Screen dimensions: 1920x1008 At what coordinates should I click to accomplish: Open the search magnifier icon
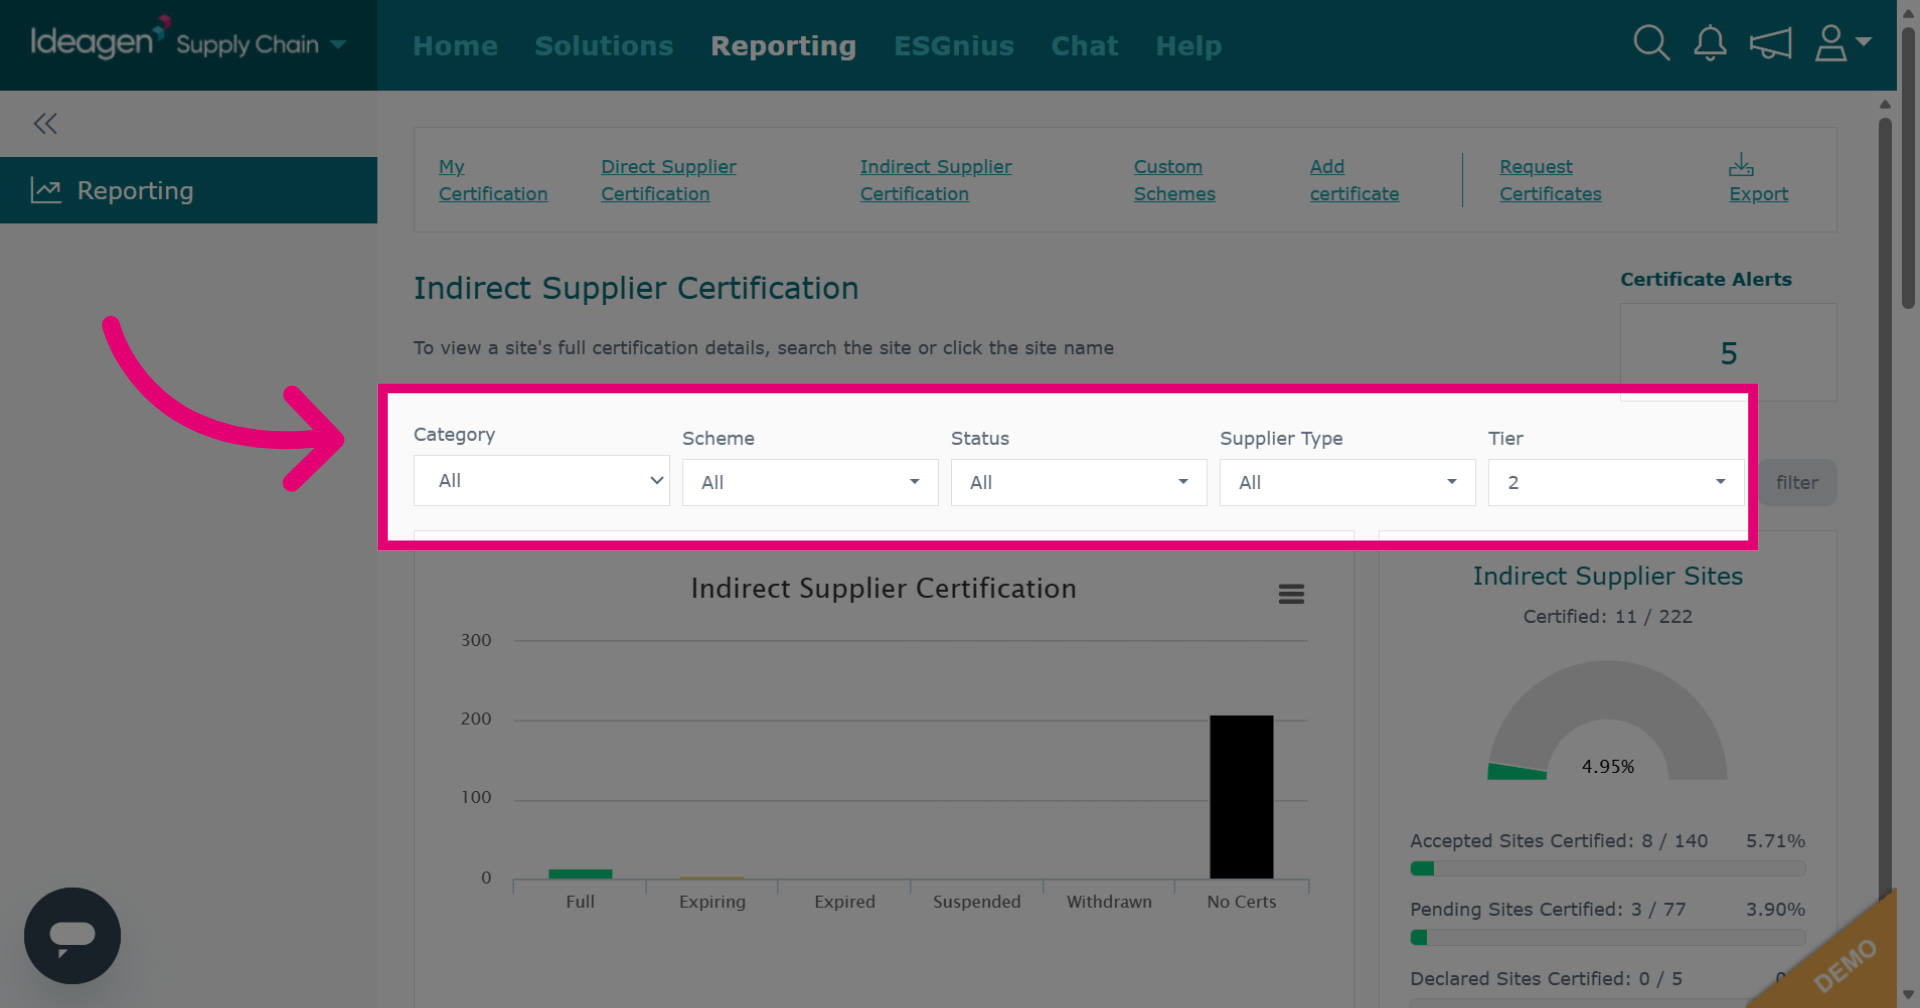[x=1651, y=43]
